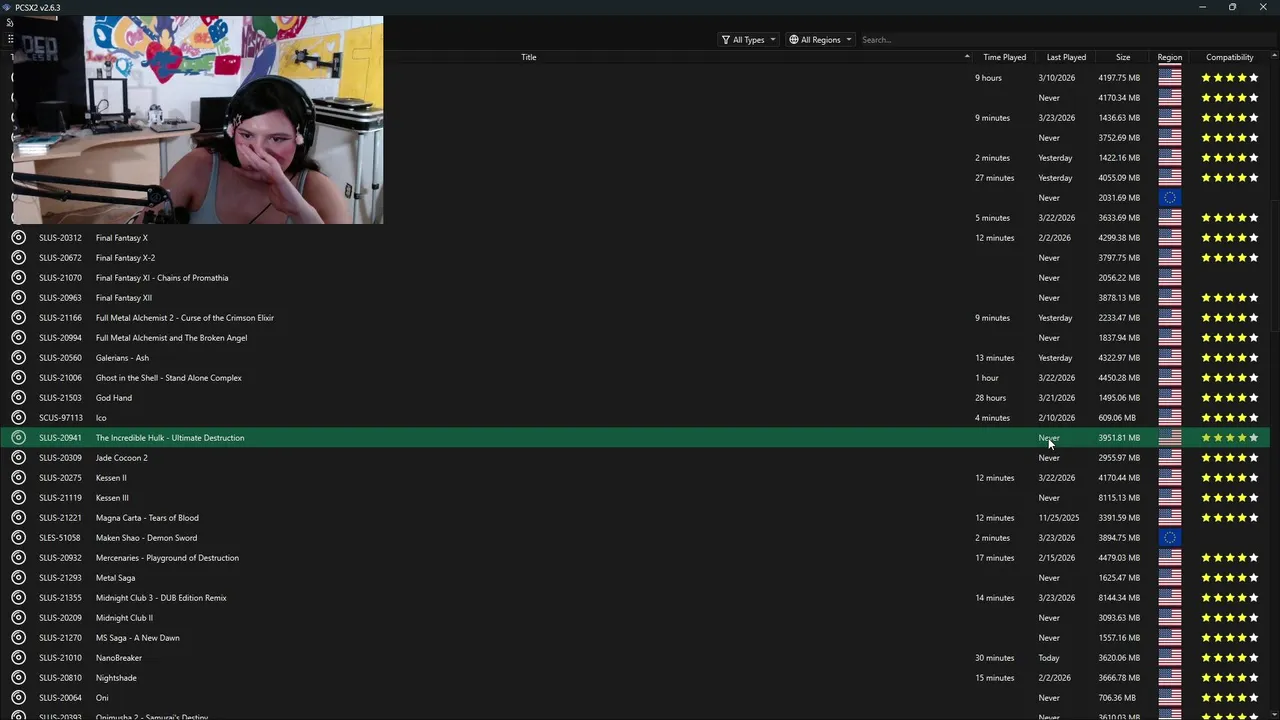Open the All Regions filter dropdown
The image size is (1280, 720).
tap(820, 40)
